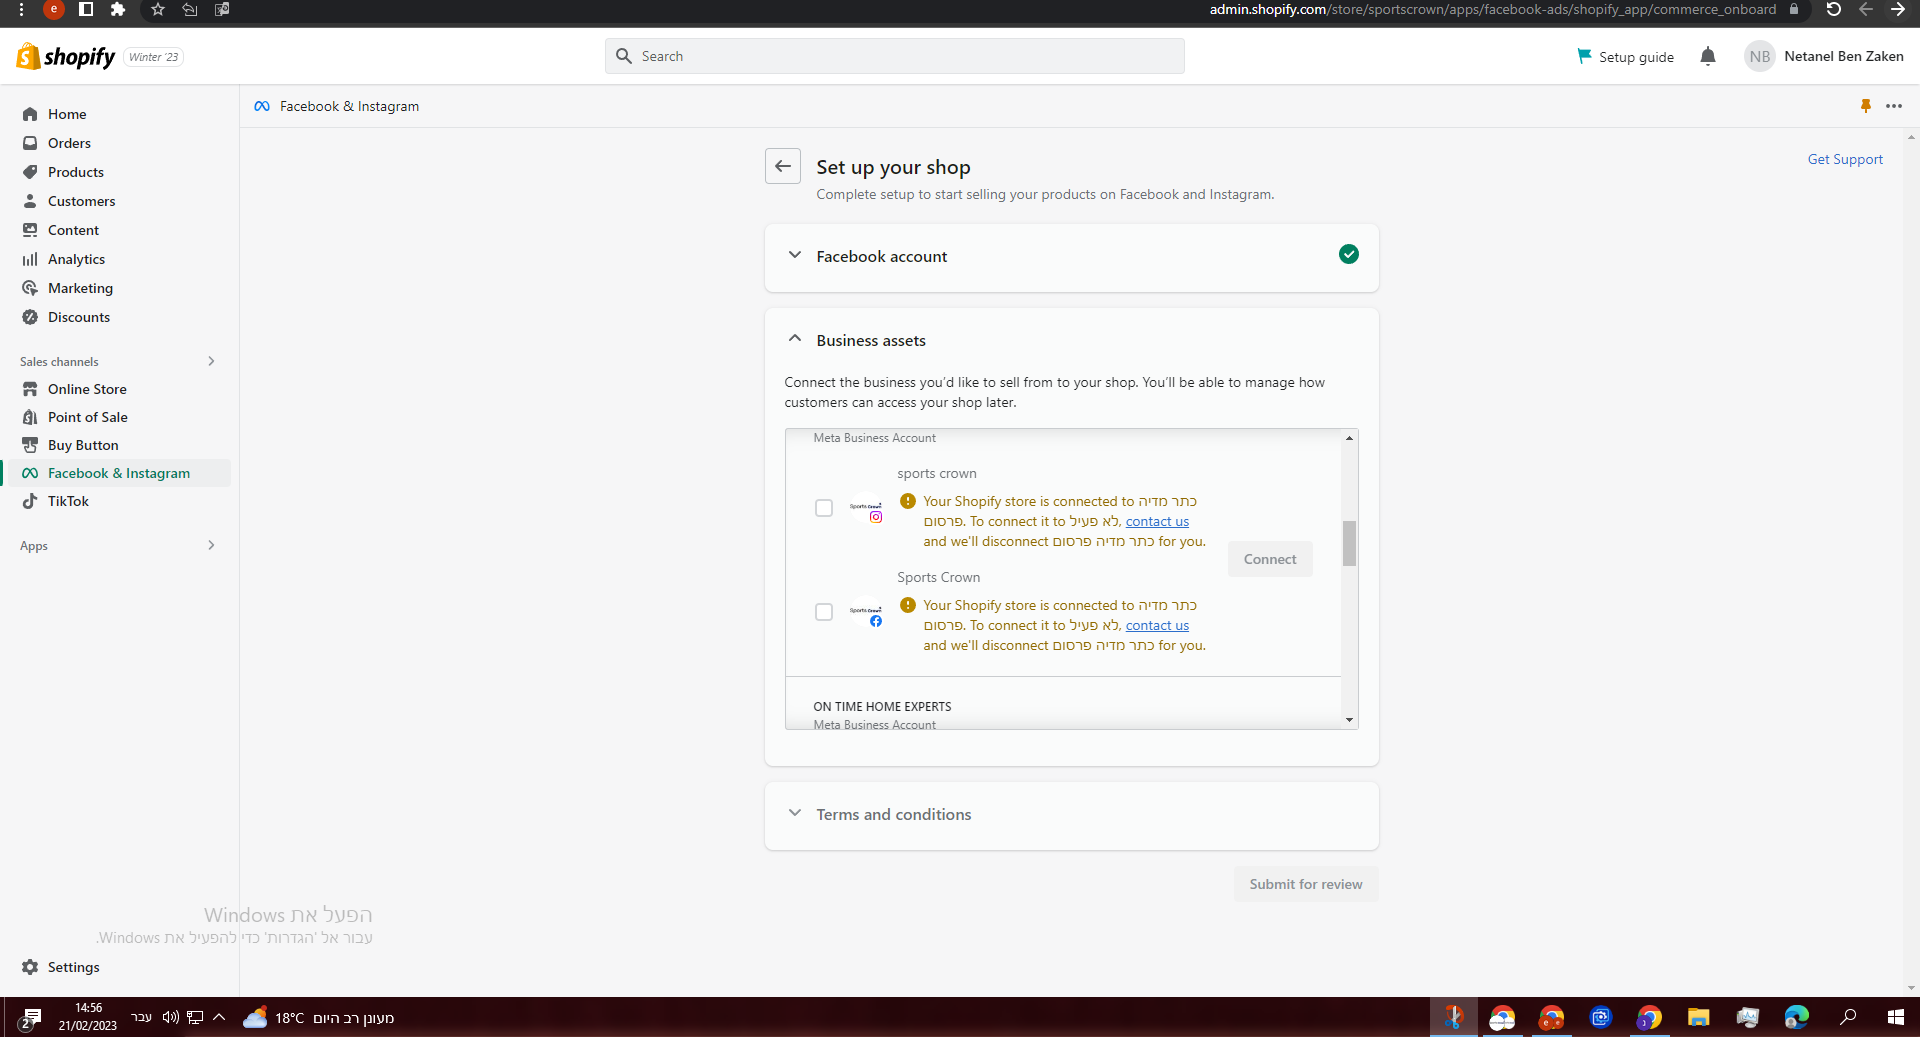
Task: Click the business assets list scrollbar thumb
Action: [1349, 543]
